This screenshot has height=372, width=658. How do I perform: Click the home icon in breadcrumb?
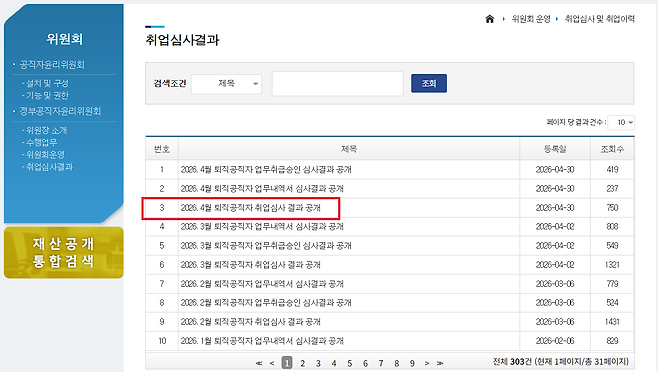click(x=489, y=19)
